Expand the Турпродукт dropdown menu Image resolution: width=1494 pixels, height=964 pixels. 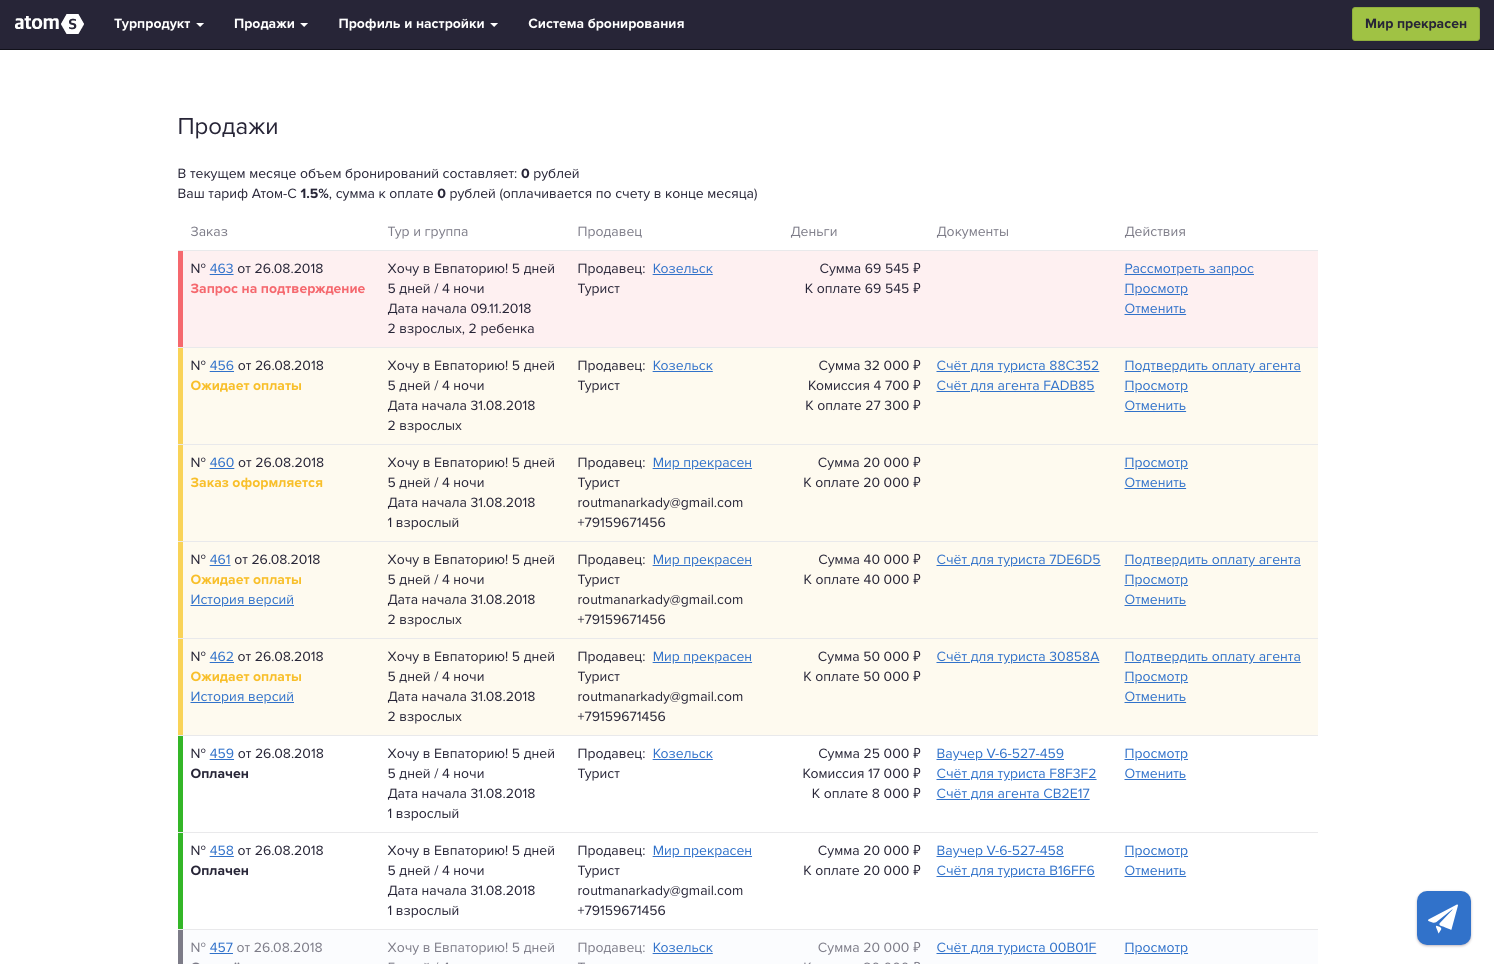(x=159, y=24)
